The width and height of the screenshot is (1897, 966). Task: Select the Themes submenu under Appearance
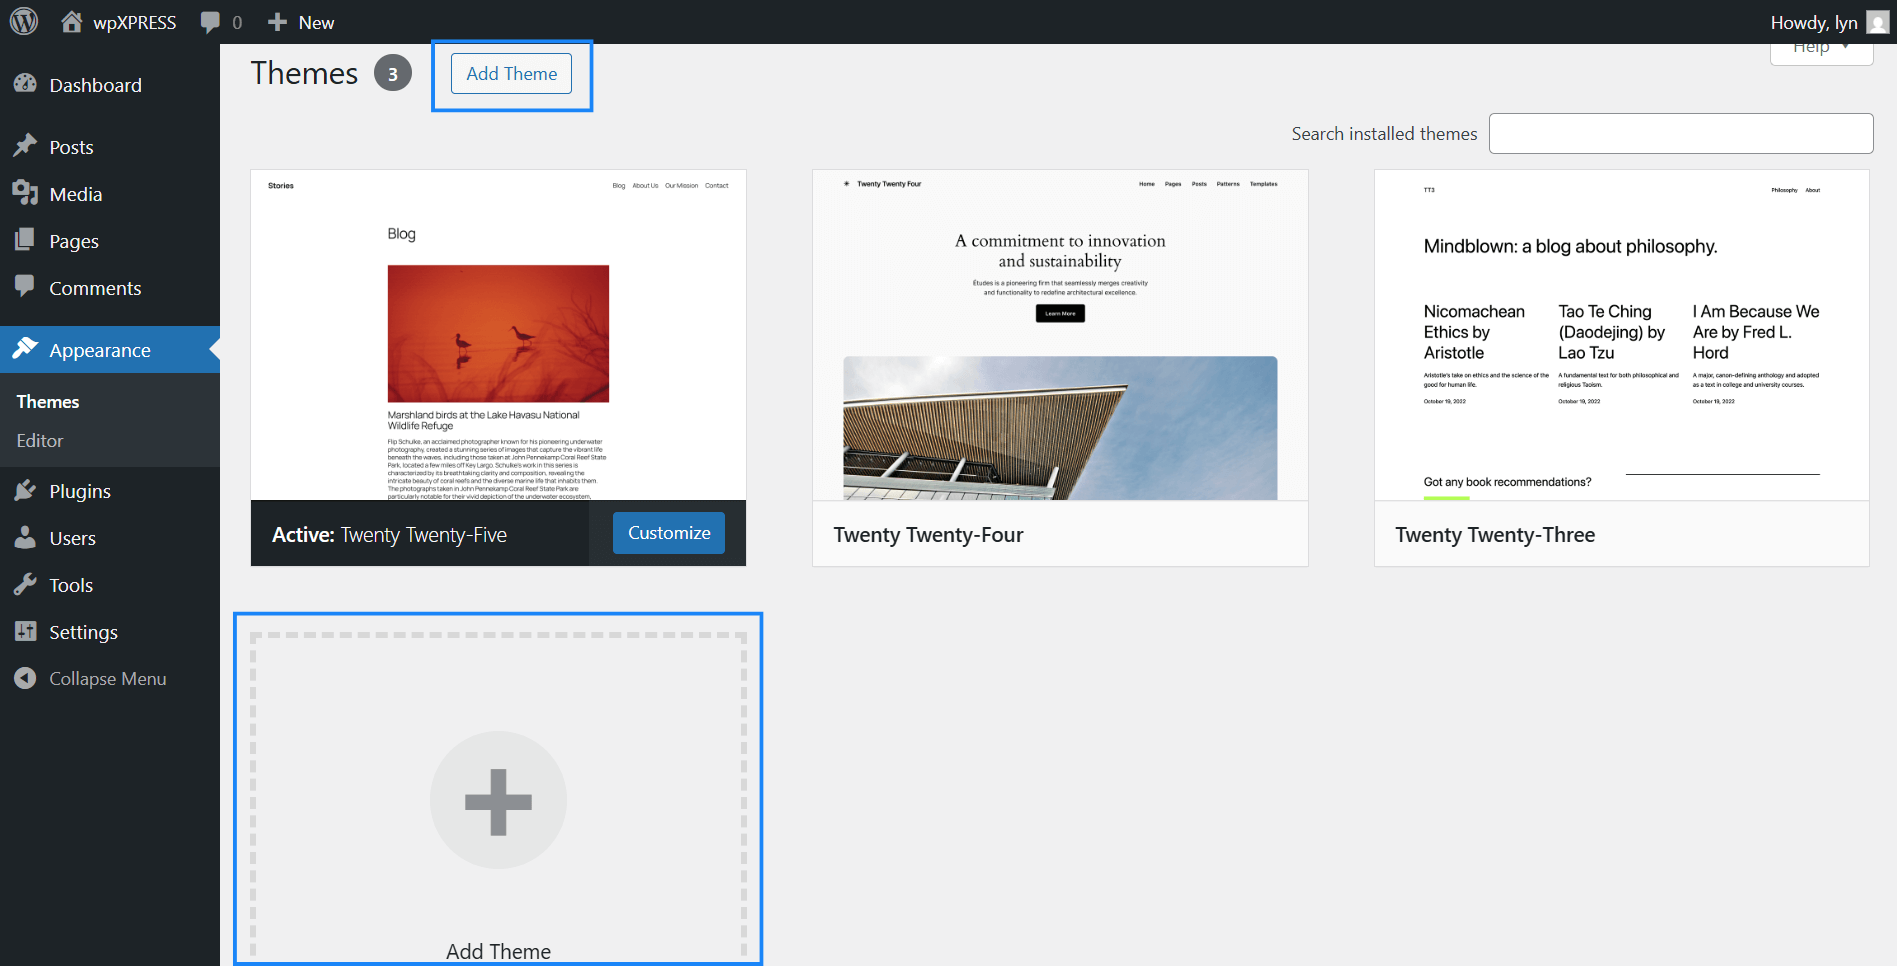click(x=47, y=401)
